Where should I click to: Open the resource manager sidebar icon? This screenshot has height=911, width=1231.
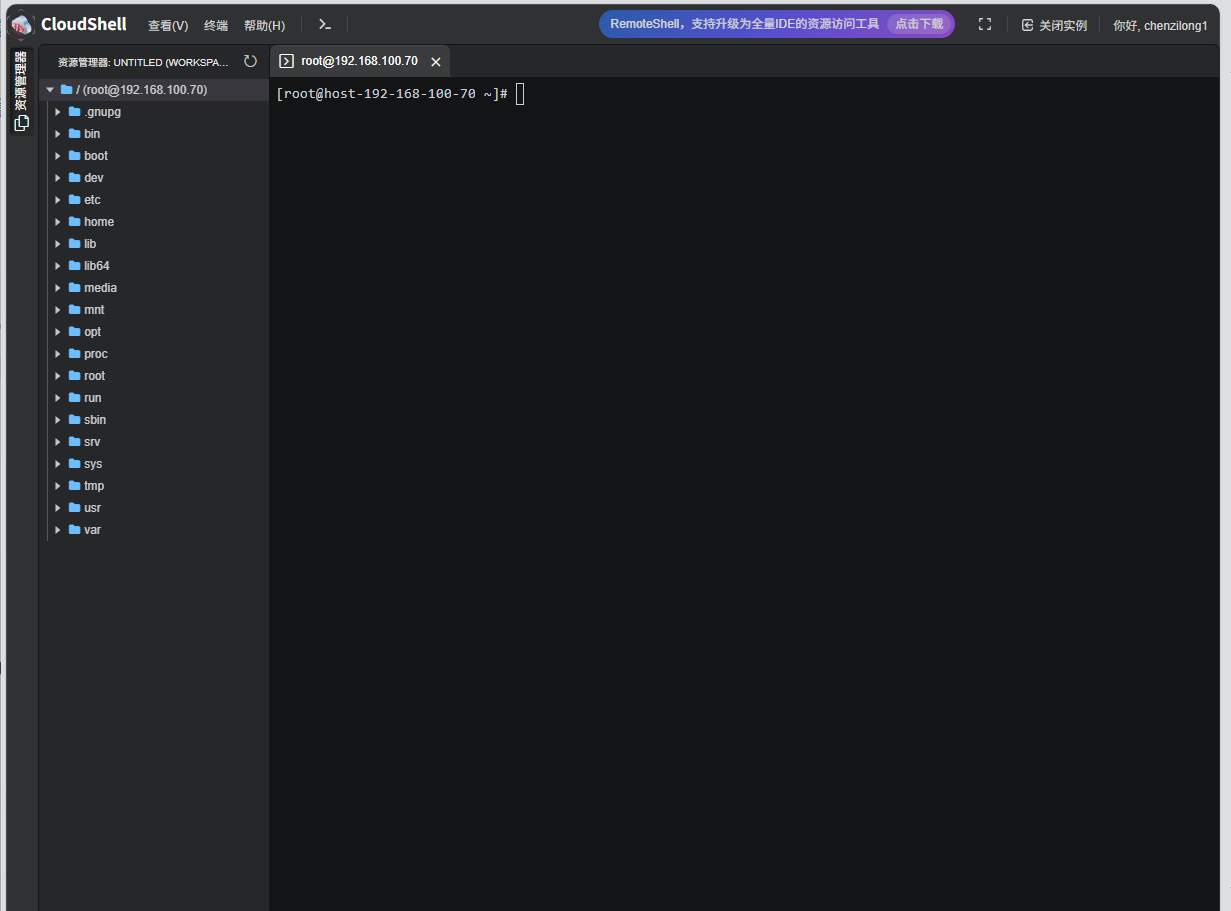21,123
